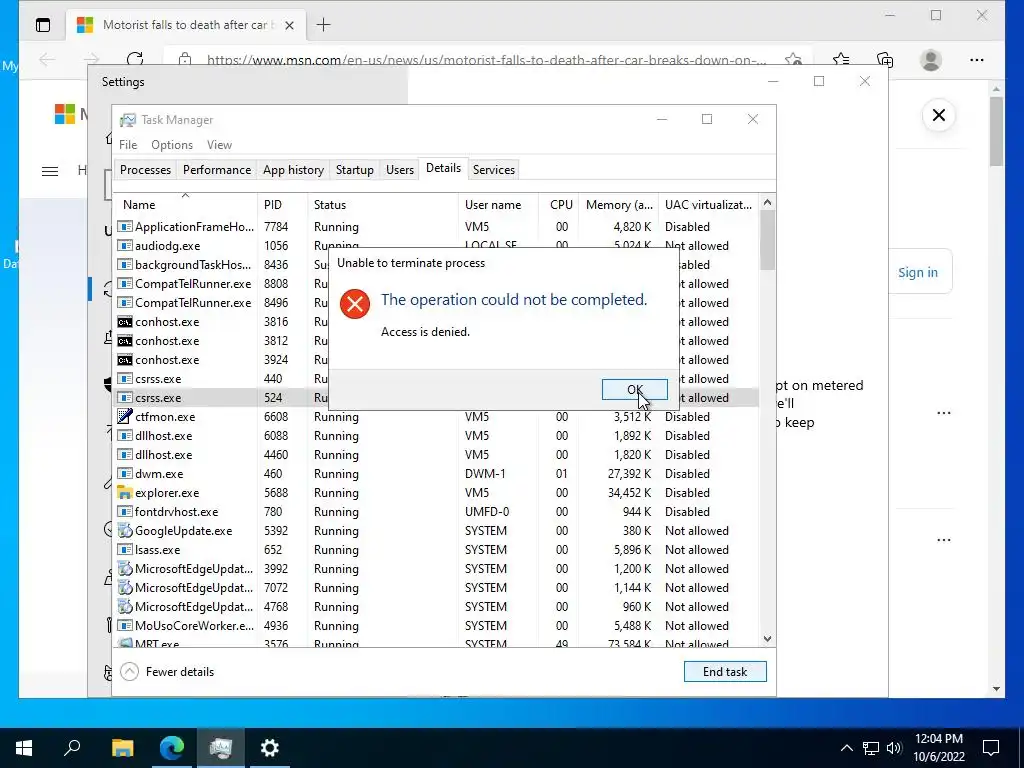This screenshot has width=1024, height=768.
Task: Open taskbar Search
Action: click(72, 748)
